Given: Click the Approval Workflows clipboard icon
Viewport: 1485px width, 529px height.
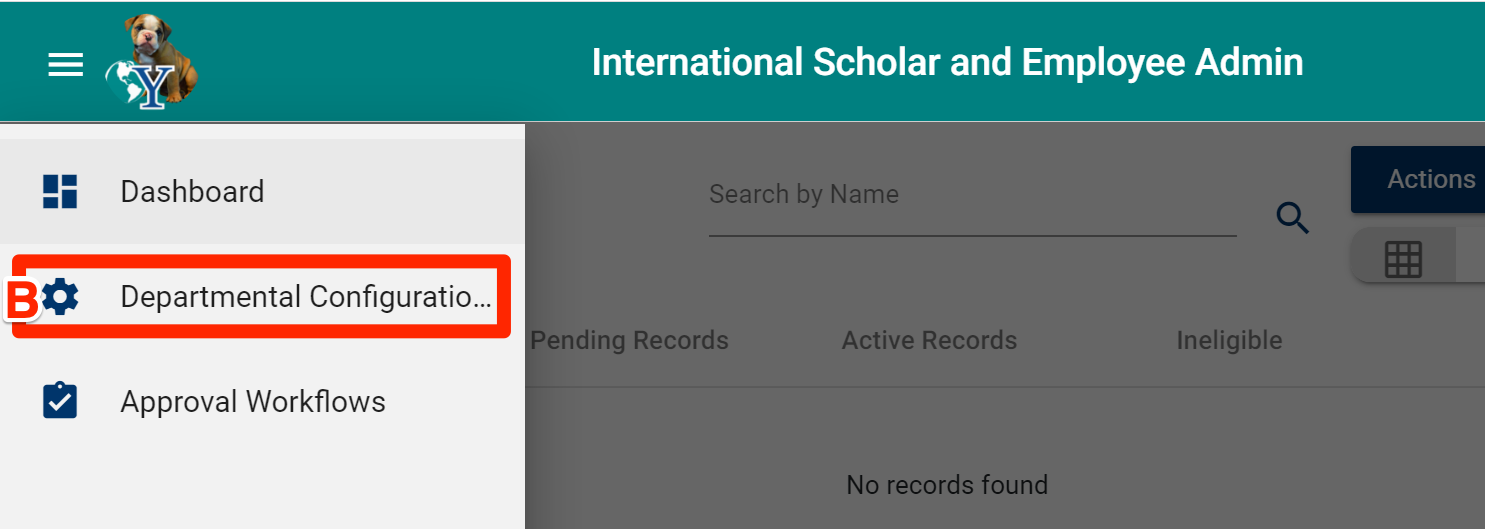Looking at the screenshot, I should point(60,401).
